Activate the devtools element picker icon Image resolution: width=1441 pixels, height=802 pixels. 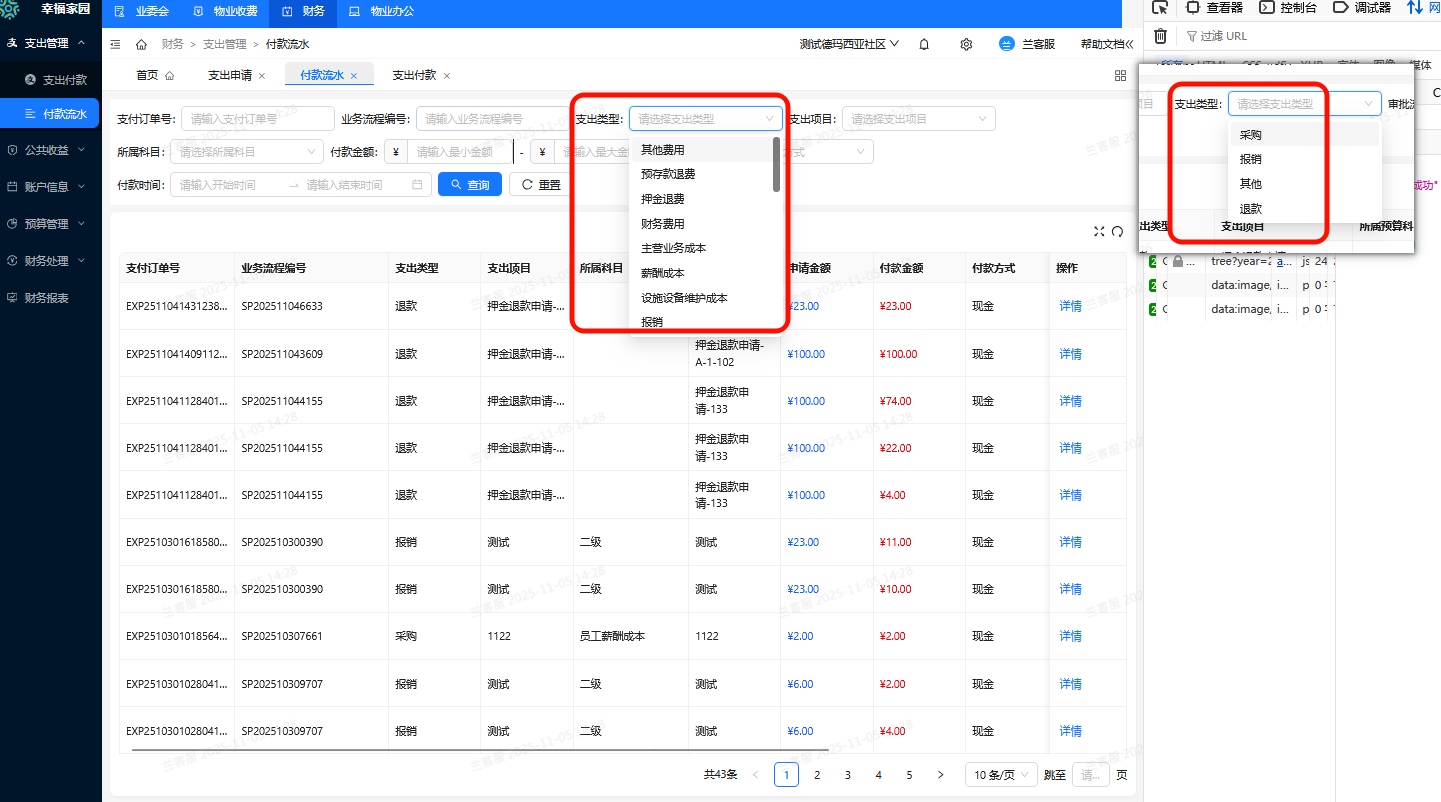1160,7
